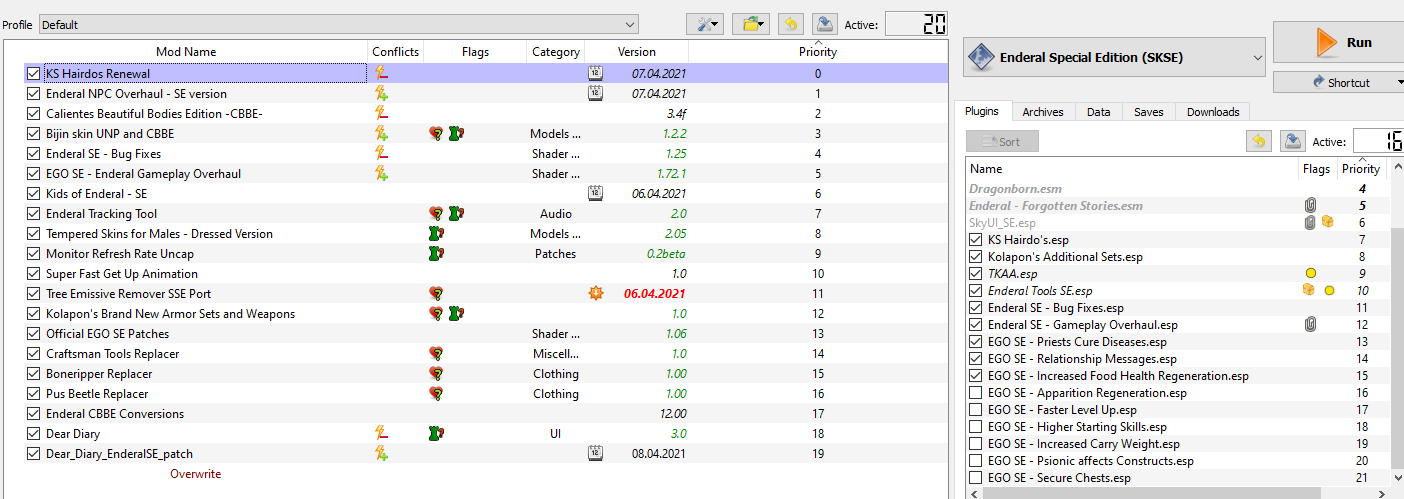Viewport: 1404px width, 499px height.
Task: Sort by Category column header
Action: 556,52
